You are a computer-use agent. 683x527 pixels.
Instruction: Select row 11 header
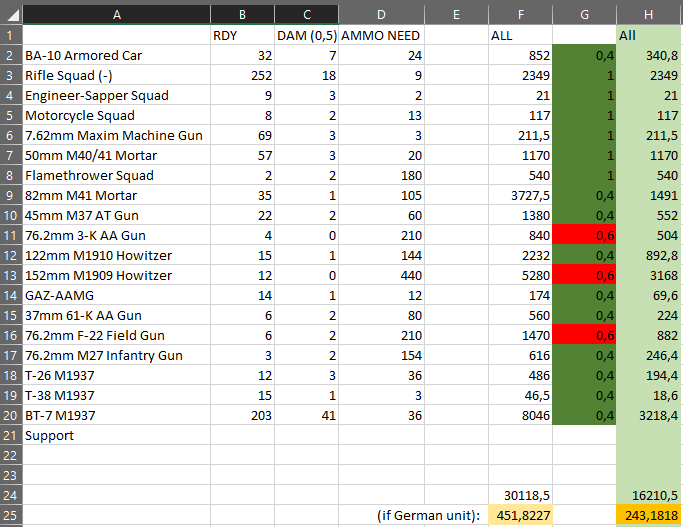pyautogui.click(x=11, y=235)
